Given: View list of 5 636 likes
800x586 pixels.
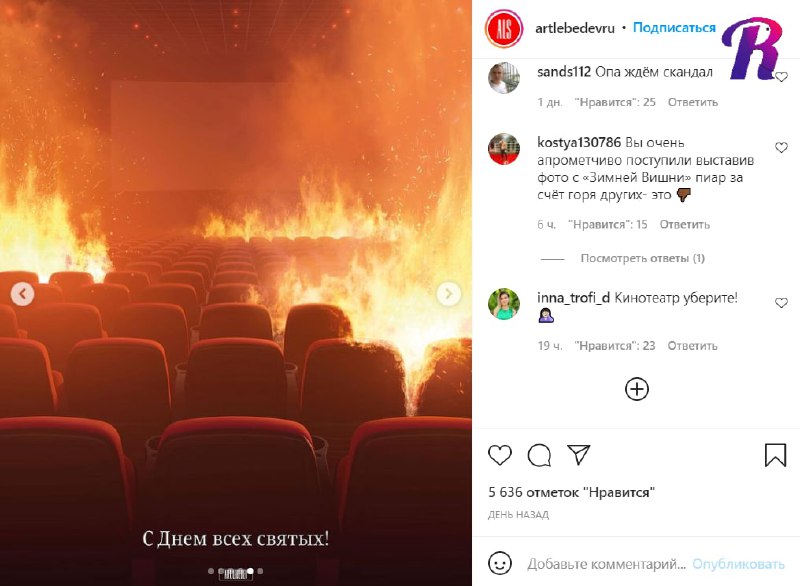Looking at the screenshot, I should [x=571, y=492].
